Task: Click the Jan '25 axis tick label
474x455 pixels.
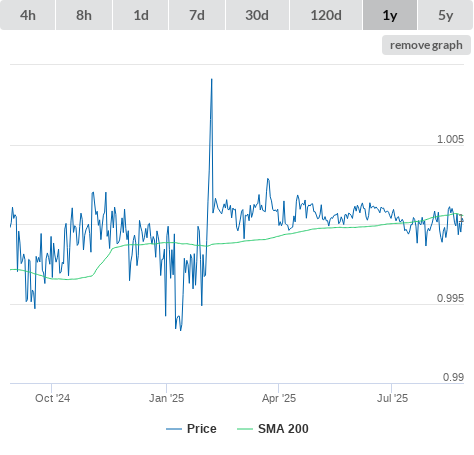Action: [x=166, y=398]
